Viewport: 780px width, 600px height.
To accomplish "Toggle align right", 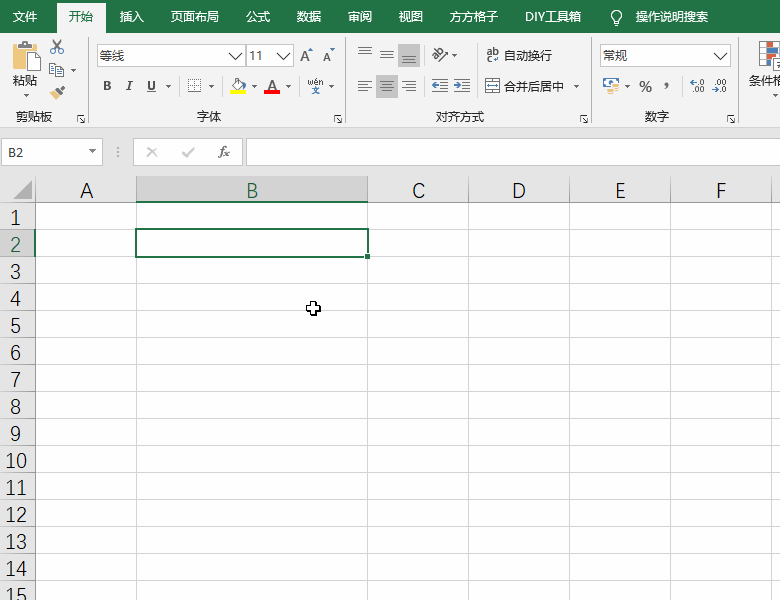I will tap(409, 86).
